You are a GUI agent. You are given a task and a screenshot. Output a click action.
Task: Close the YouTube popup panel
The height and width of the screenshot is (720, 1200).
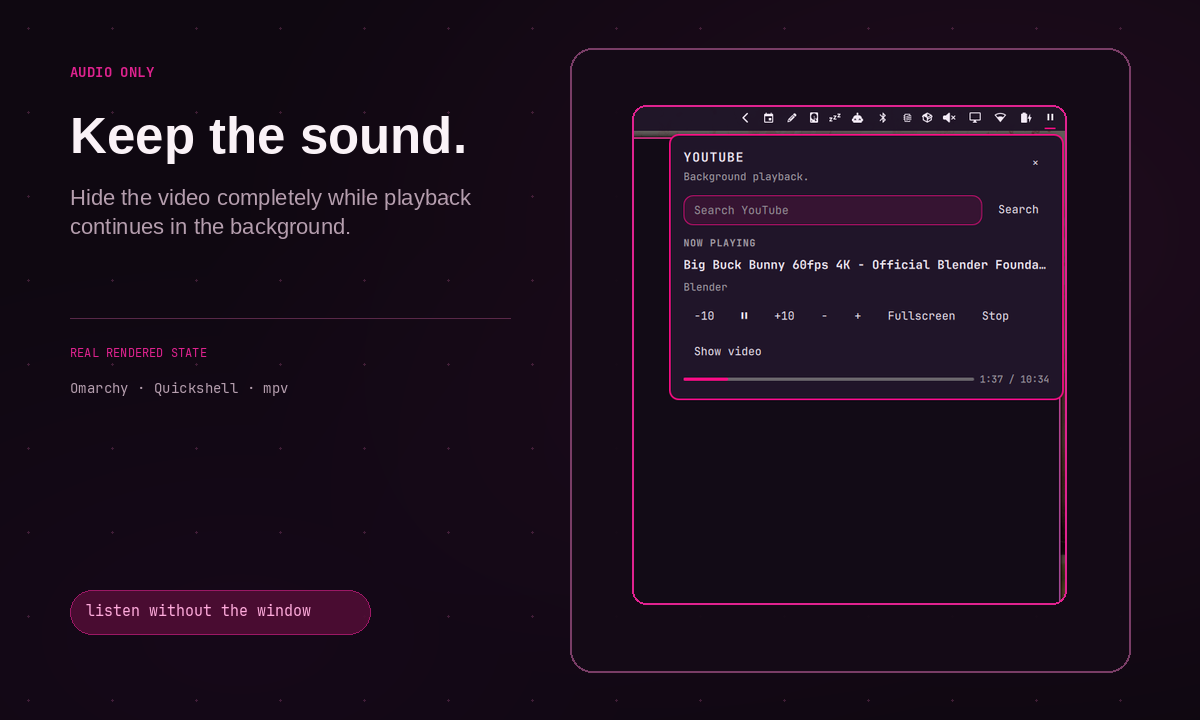click(1035, 162)
